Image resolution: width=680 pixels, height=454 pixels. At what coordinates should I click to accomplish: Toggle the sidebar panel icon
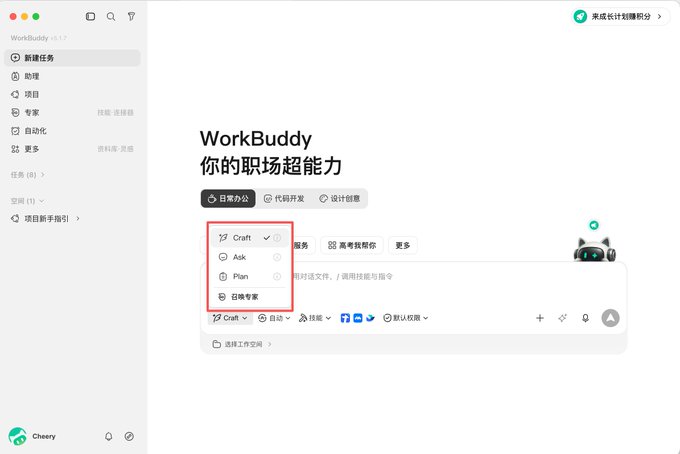pyautogui.click(x=90, y=16)
